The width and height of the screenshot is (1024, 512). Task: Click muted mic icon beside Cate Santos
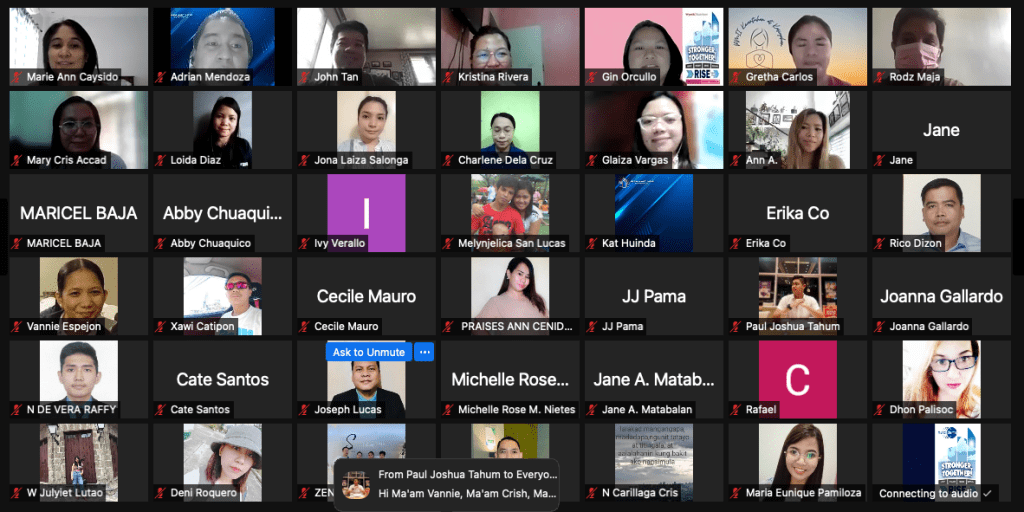pyautogui.click(x=160, y=409)
